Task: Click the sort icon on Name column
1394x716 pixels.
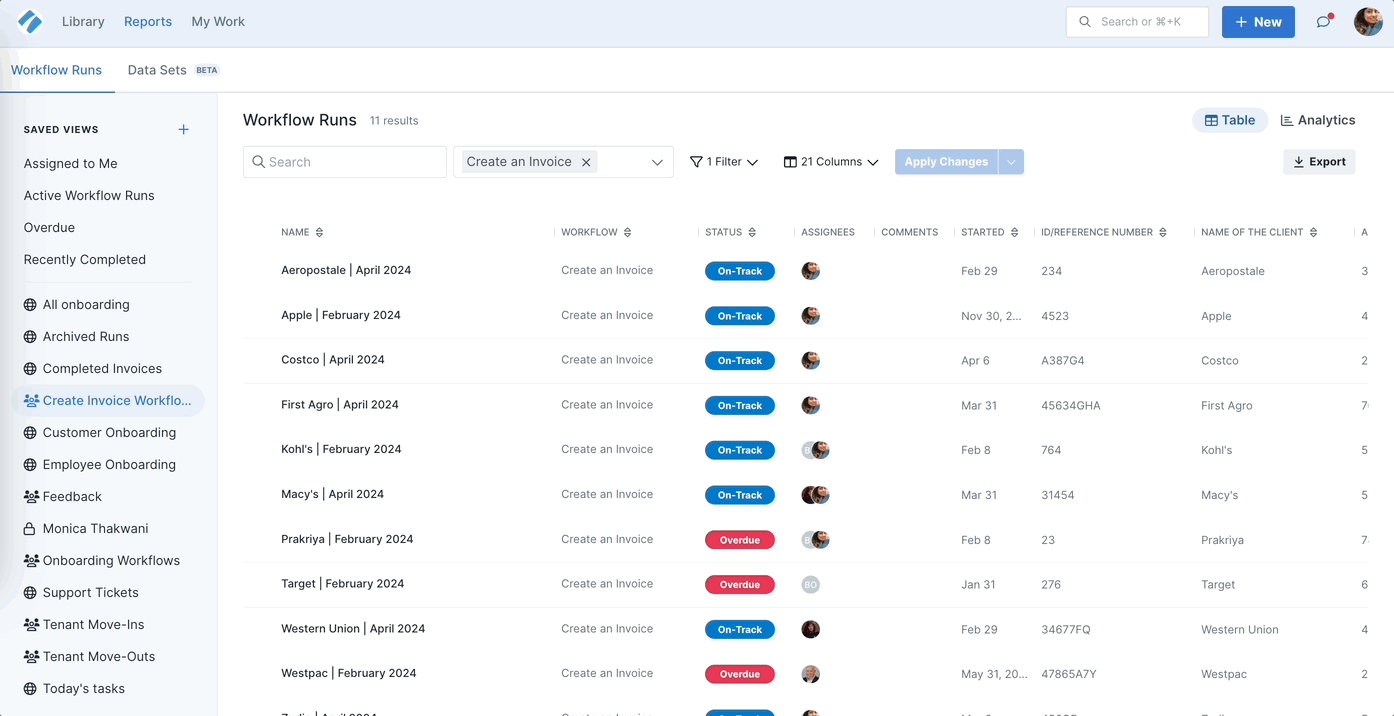Action: click(319, 232)
